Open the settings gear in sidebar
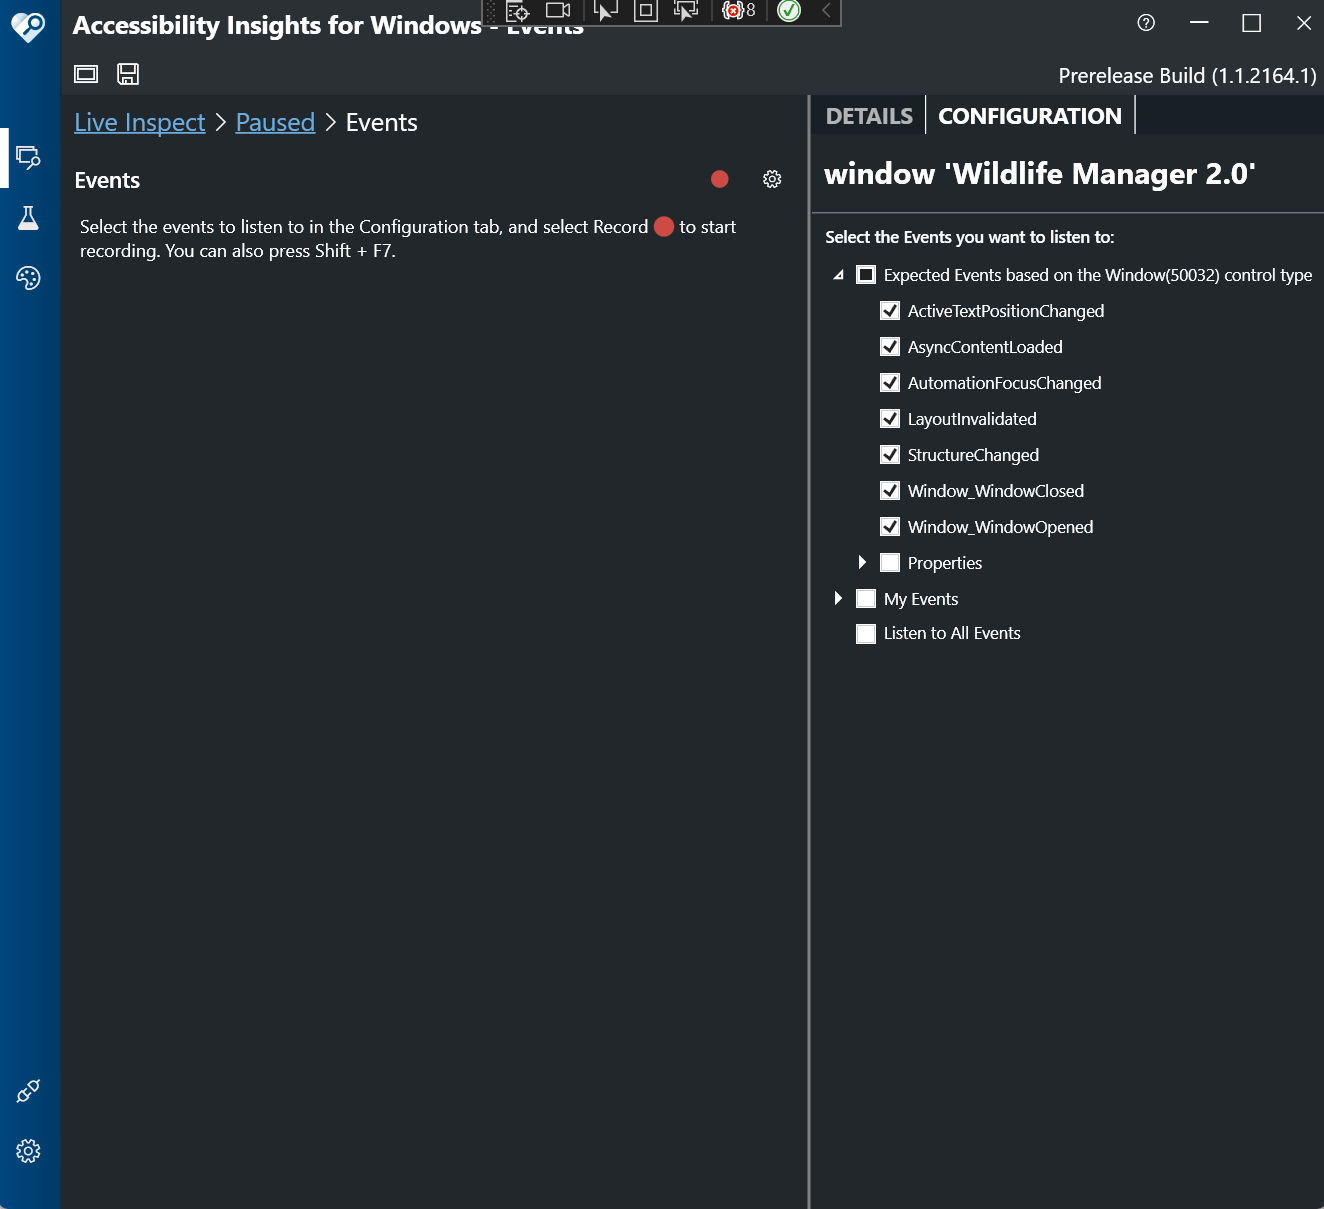The image size is (1324, 1209). point(28,1151)
